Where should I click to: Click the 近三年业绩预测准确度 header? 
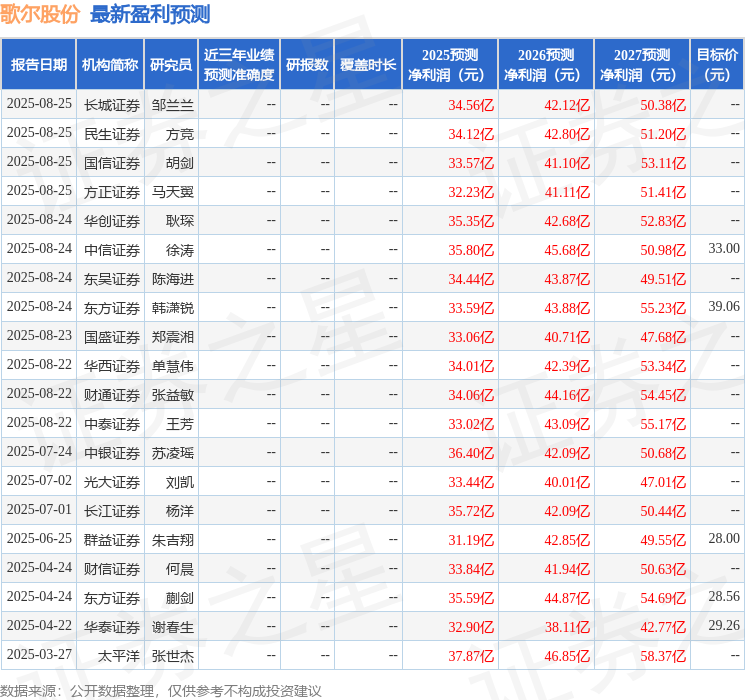coord(239,65)
